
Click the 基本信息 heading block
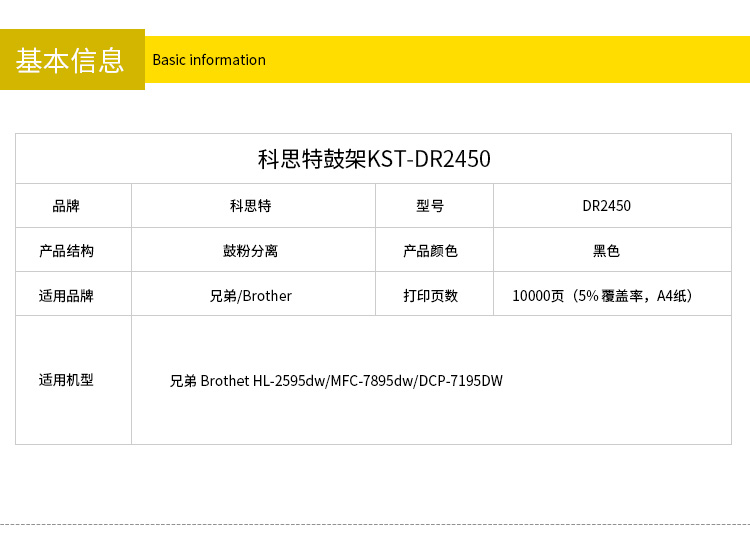click(x=71, y=60)
